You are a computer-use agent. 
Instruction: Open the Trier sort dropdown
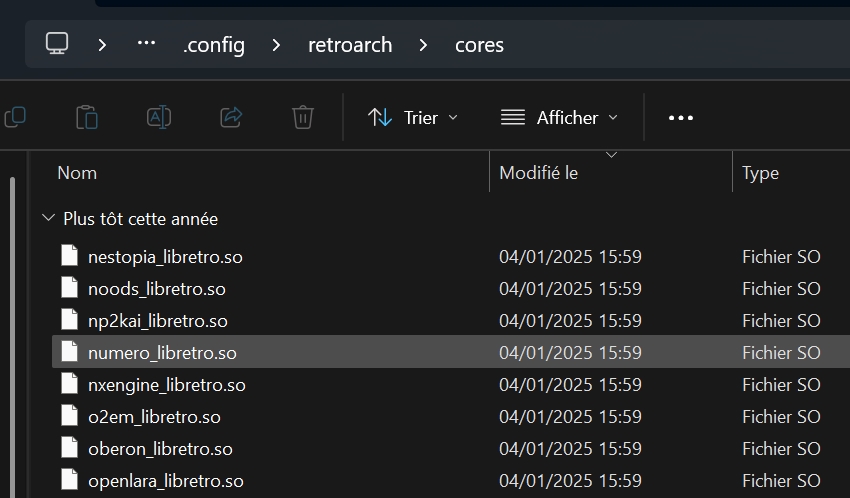[413, 118]
